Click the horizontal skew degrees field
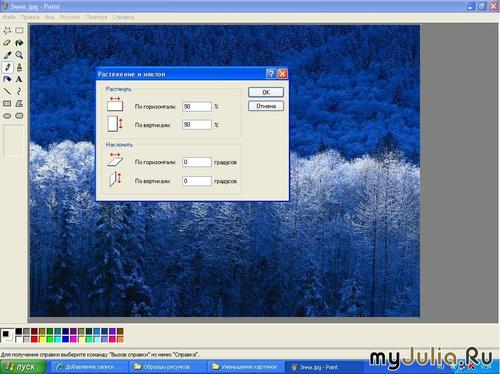Screen dimensions: 500x374 click(x=197, y=162)
